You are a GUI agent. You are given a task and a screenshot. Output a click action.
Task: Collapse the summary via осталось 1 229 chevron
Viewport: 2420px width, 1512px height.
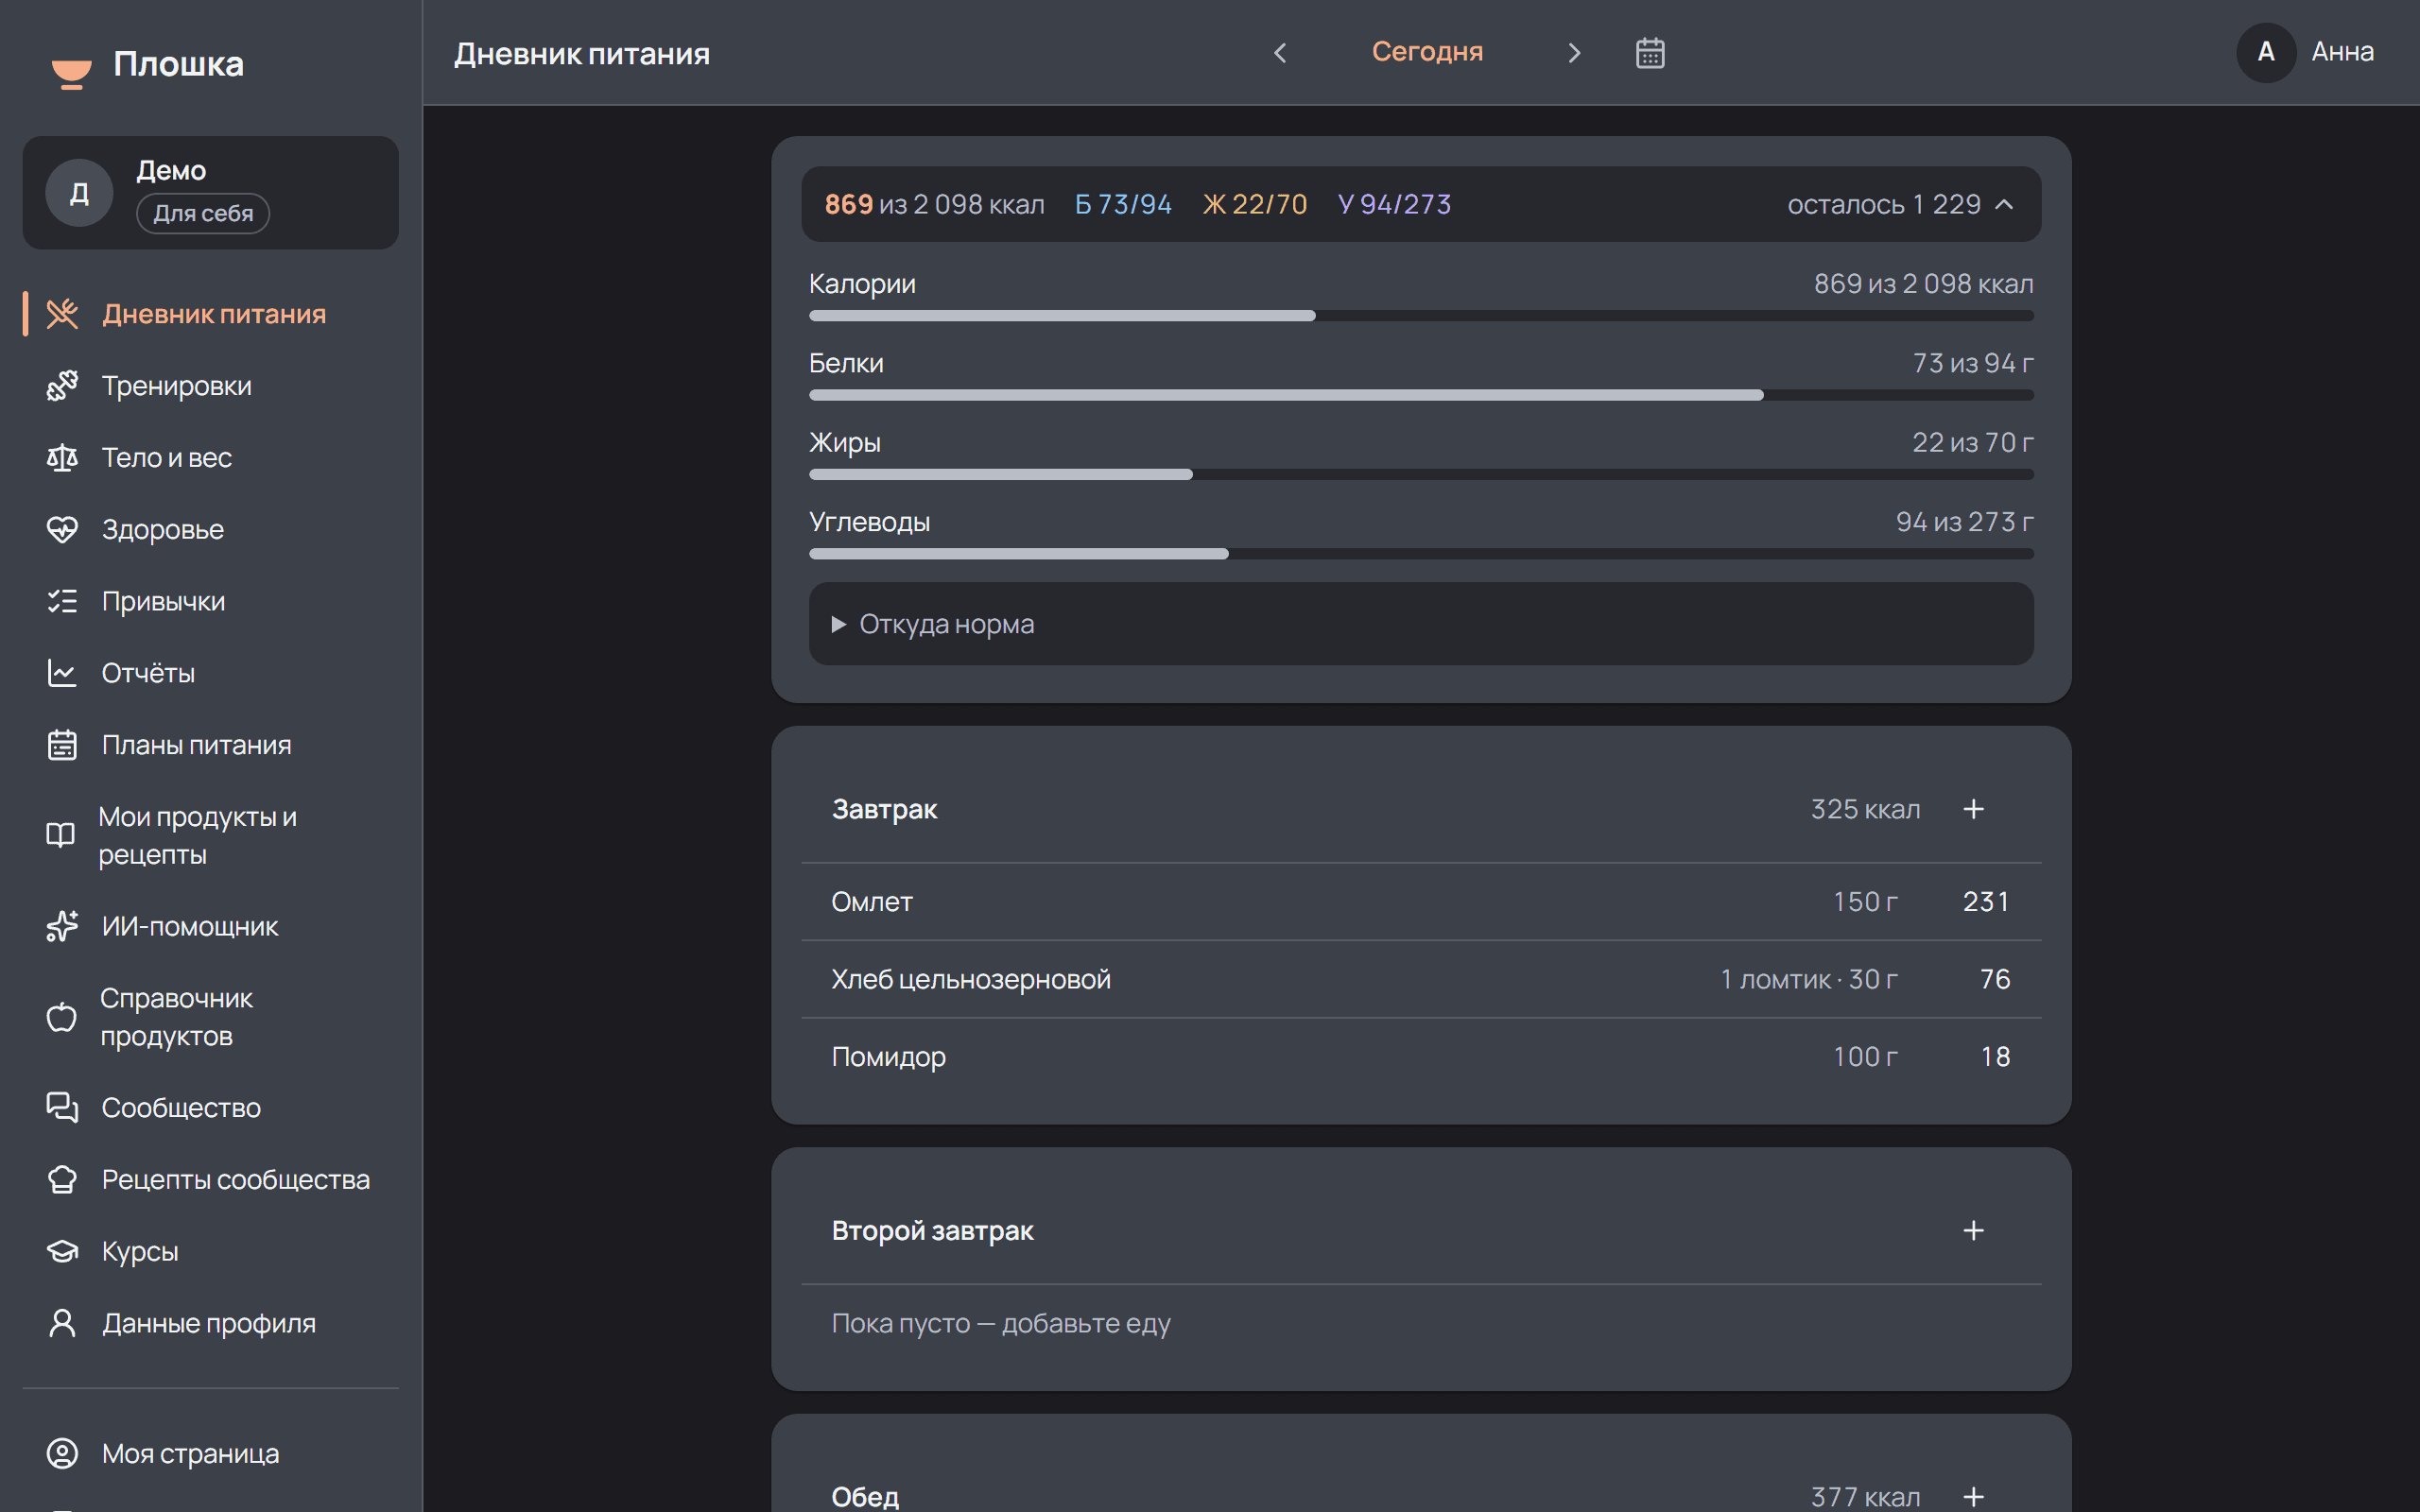(x=2004, y=204)
